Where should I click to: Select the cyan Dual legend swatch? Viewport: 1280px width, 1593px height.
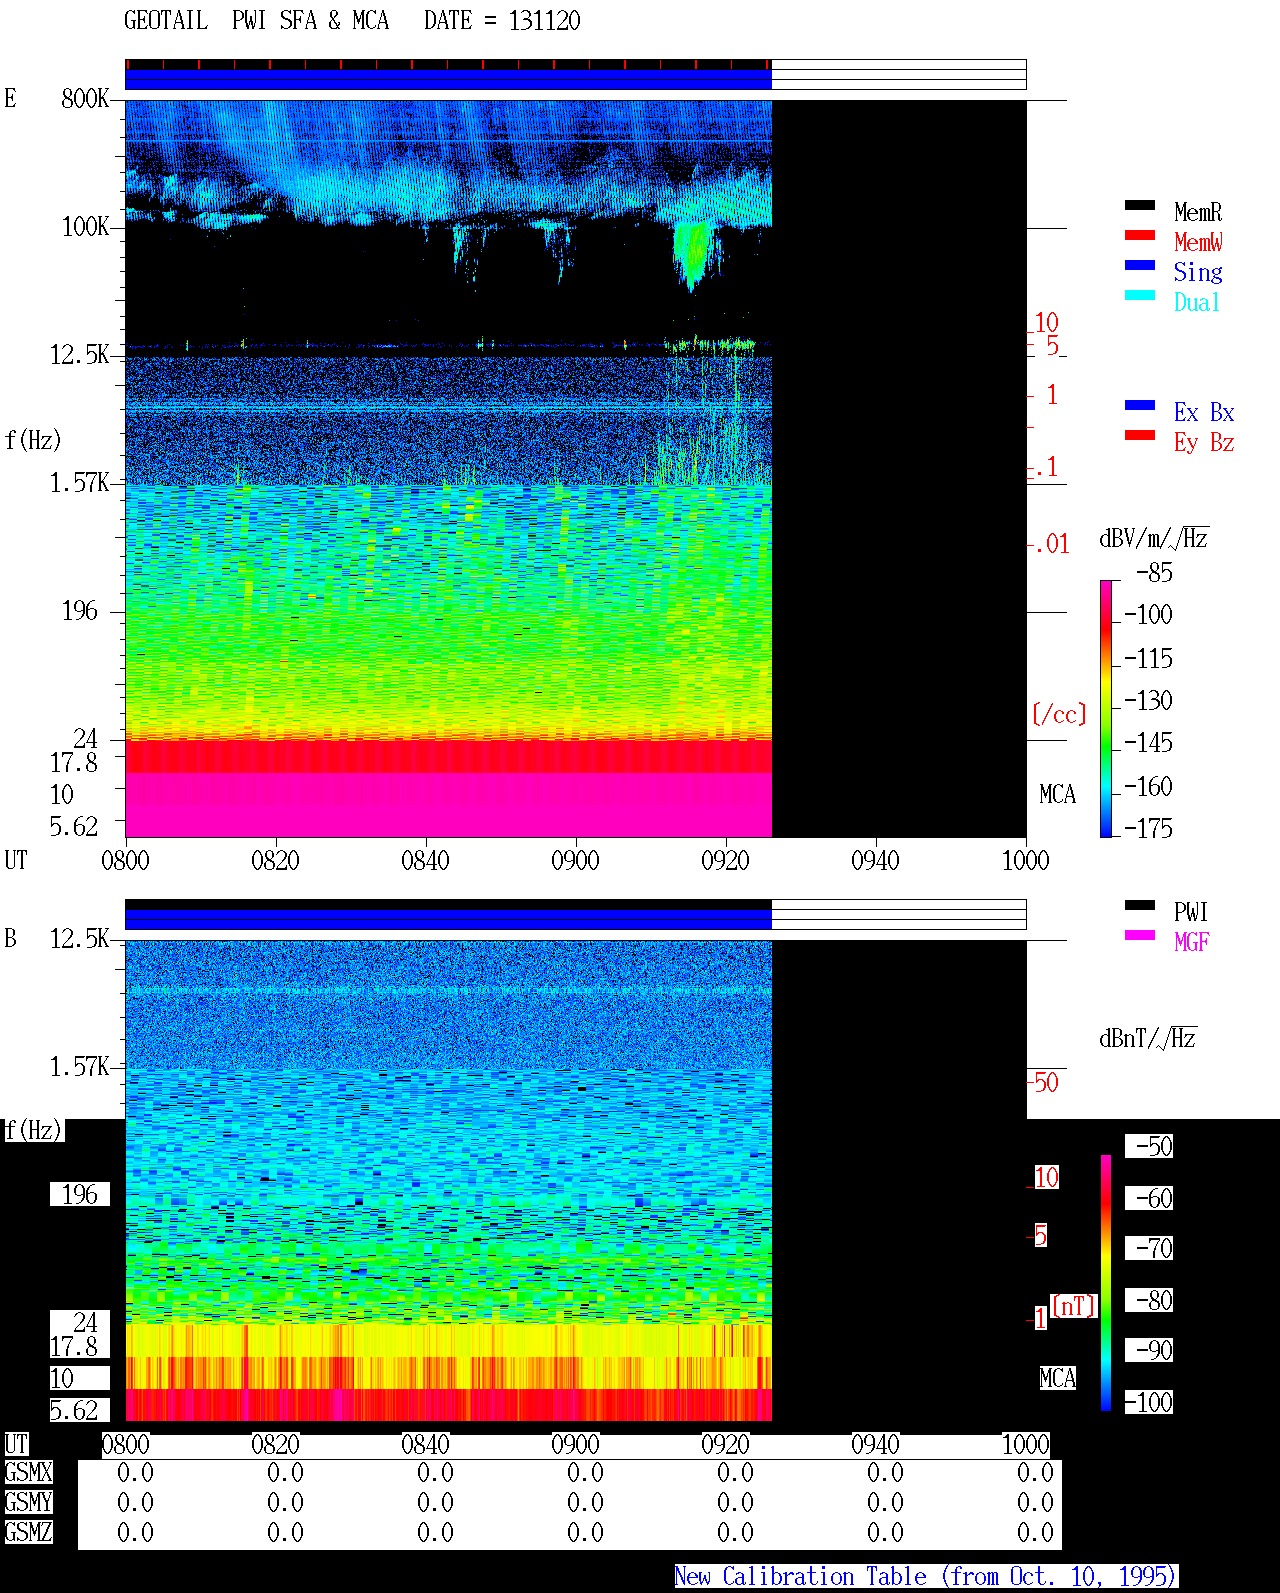pyautogui.click(x=1139, y=295)
